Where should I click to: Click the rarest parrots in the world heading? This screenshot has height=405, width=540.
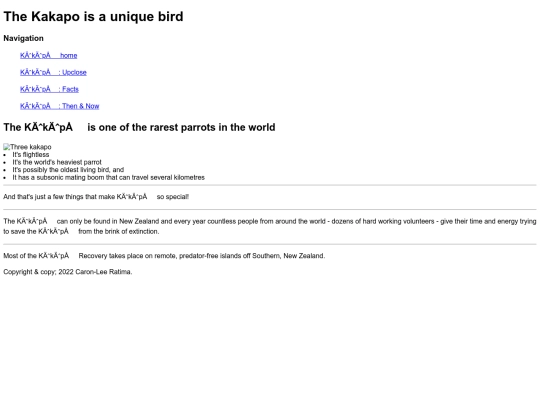tap(139, 127)
